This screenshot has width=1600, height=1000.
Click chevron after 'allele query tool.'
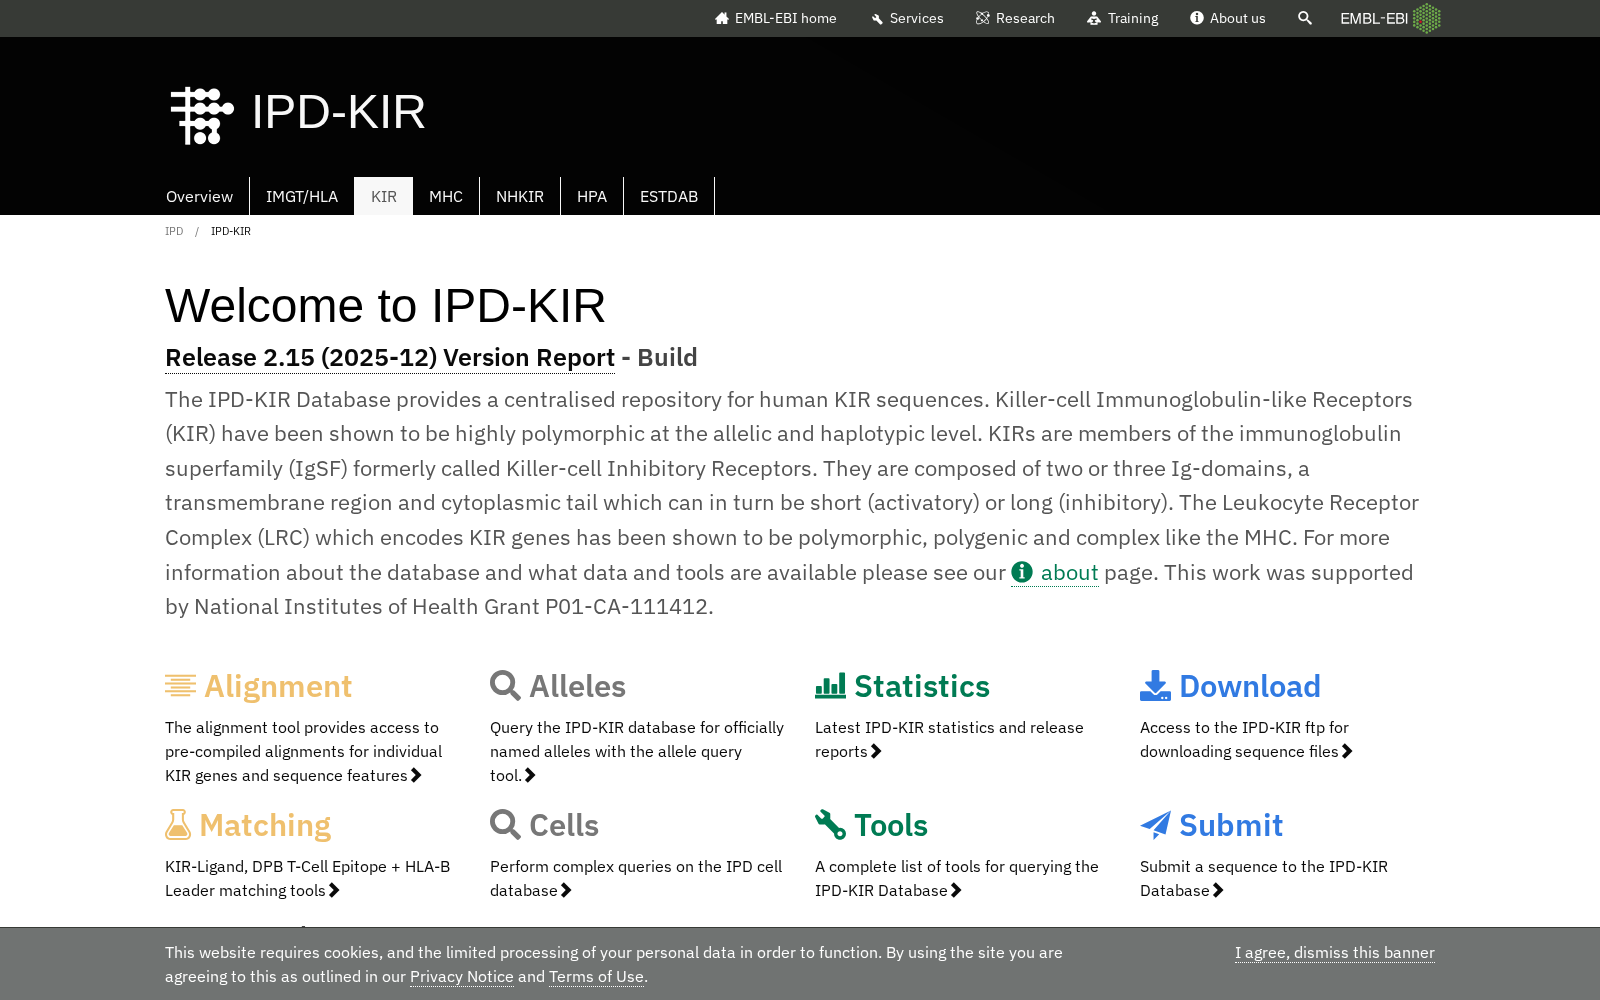(x=530, y=776)
